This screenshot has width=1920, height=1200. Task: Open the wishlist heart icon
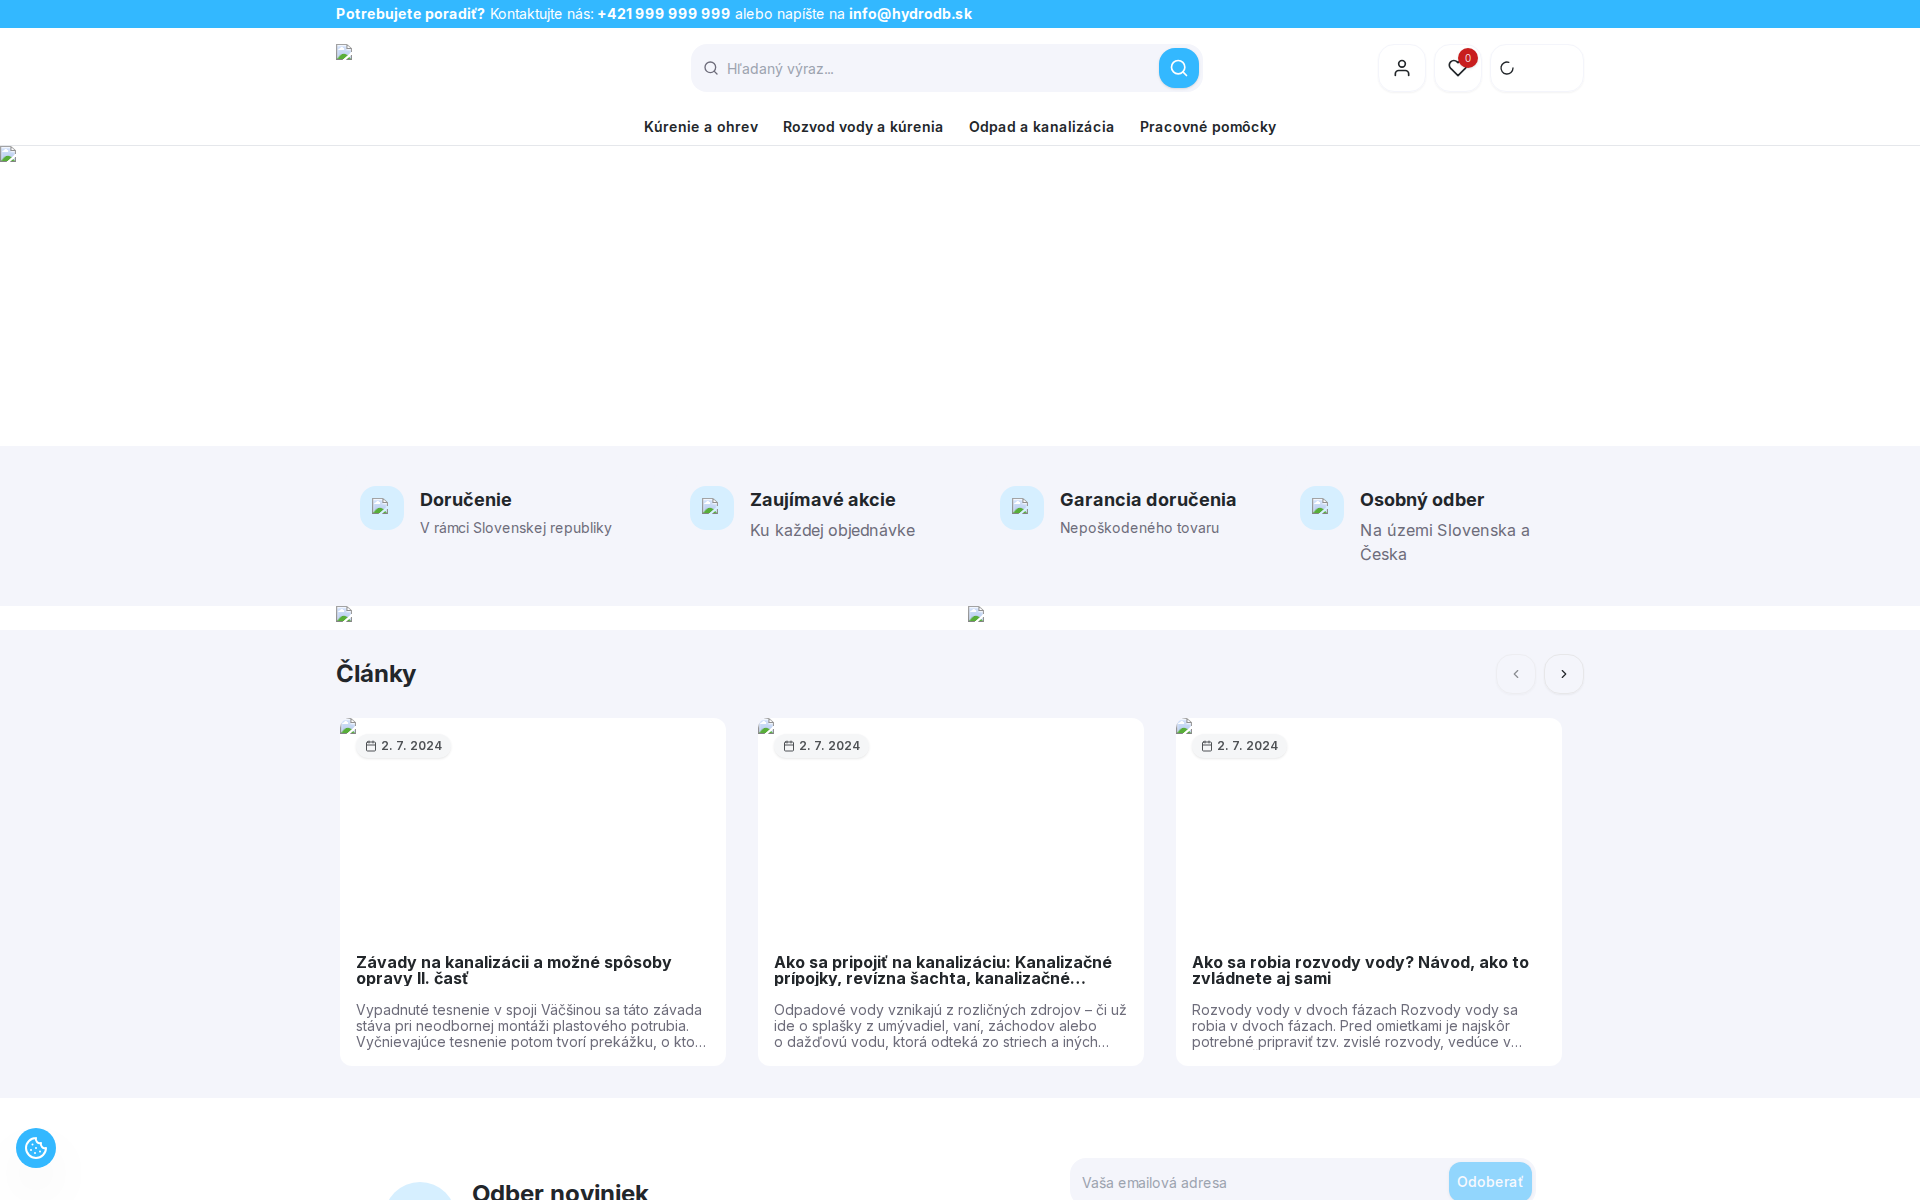pos(1457,67)
